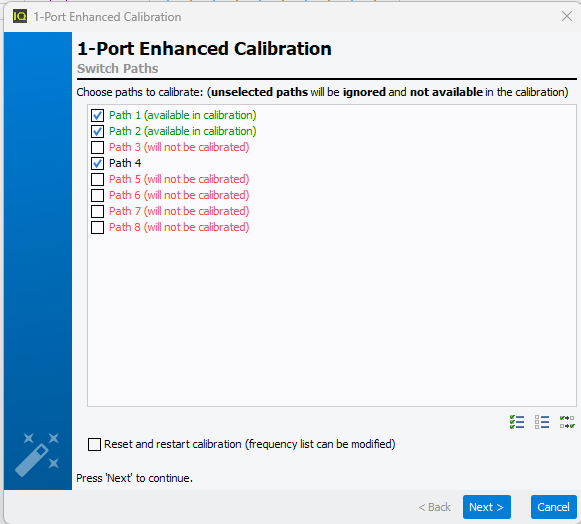Viewport: 581px width, 524px height.
Task: Close the 1-Port Enhanced Calibration dialog
Action: point(567,16)
